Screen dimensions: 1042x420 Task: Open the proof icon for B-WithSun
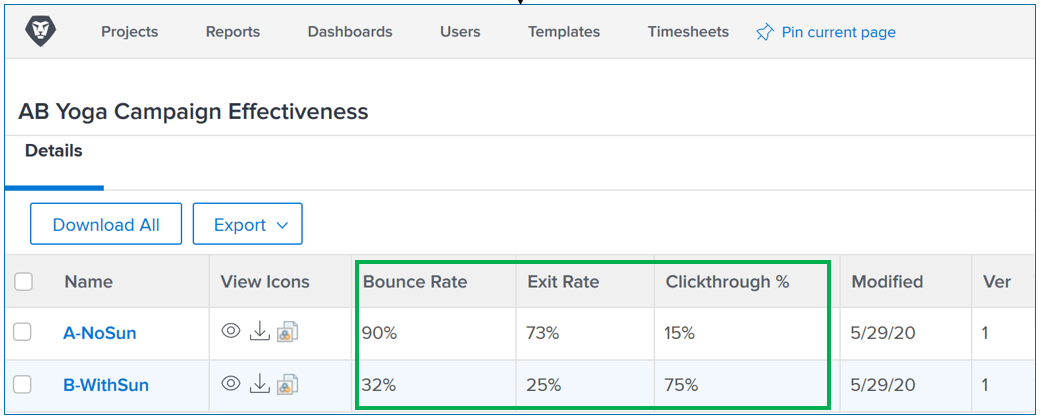(288, 383)
